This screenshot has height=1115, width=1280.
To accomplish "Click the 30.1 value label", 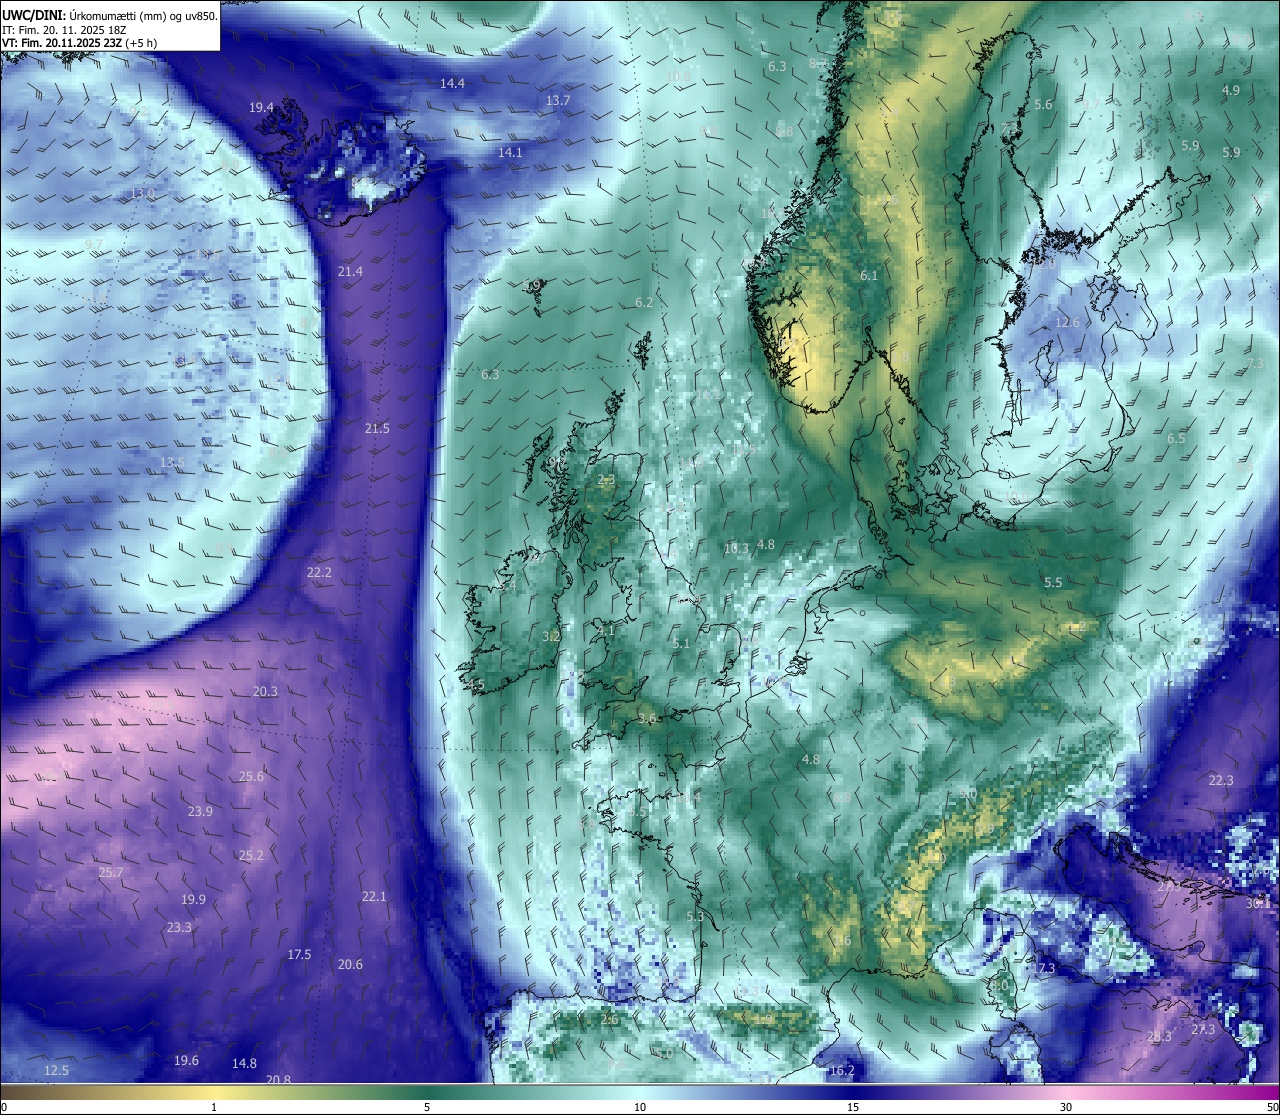I will click(x=1258, y=903).
